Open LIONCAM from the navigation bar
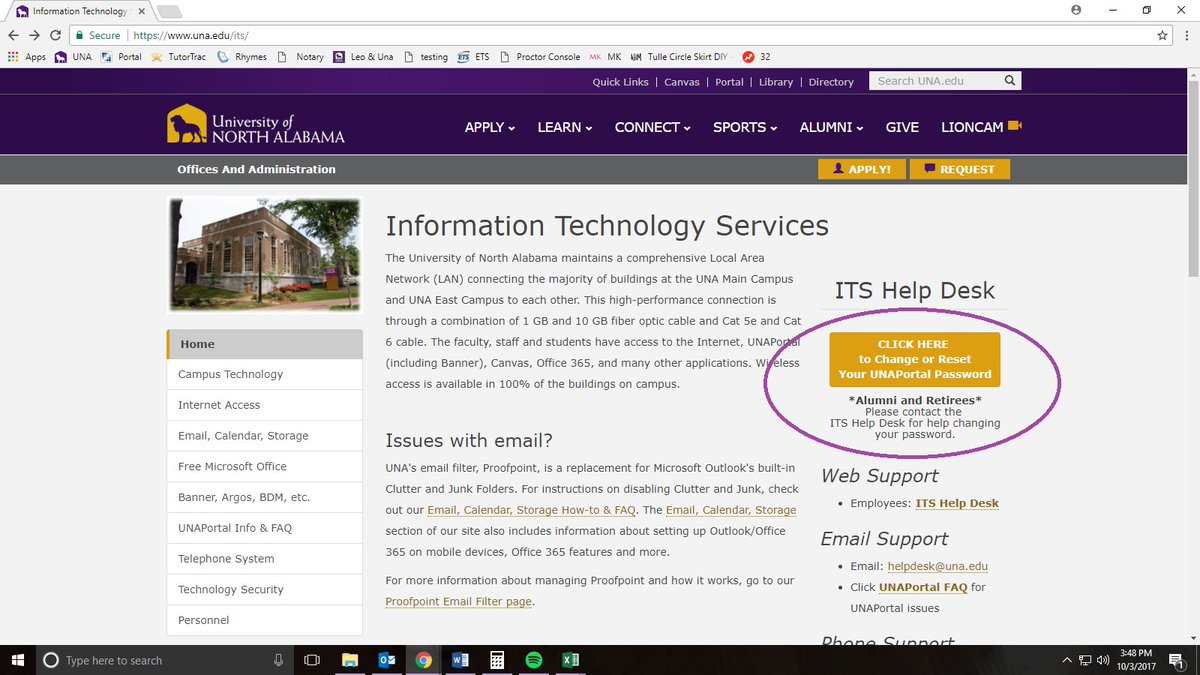1200x675 pixels. (x=981, y=127)
